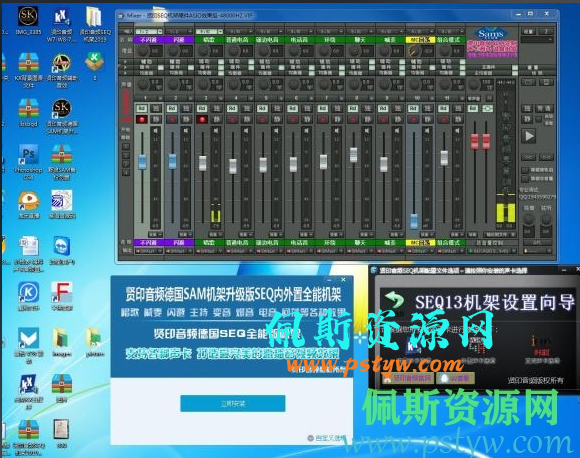580x458 pixels.
Task: Solo channel 11 组合模式 strip
Action: tap(458, 108)
